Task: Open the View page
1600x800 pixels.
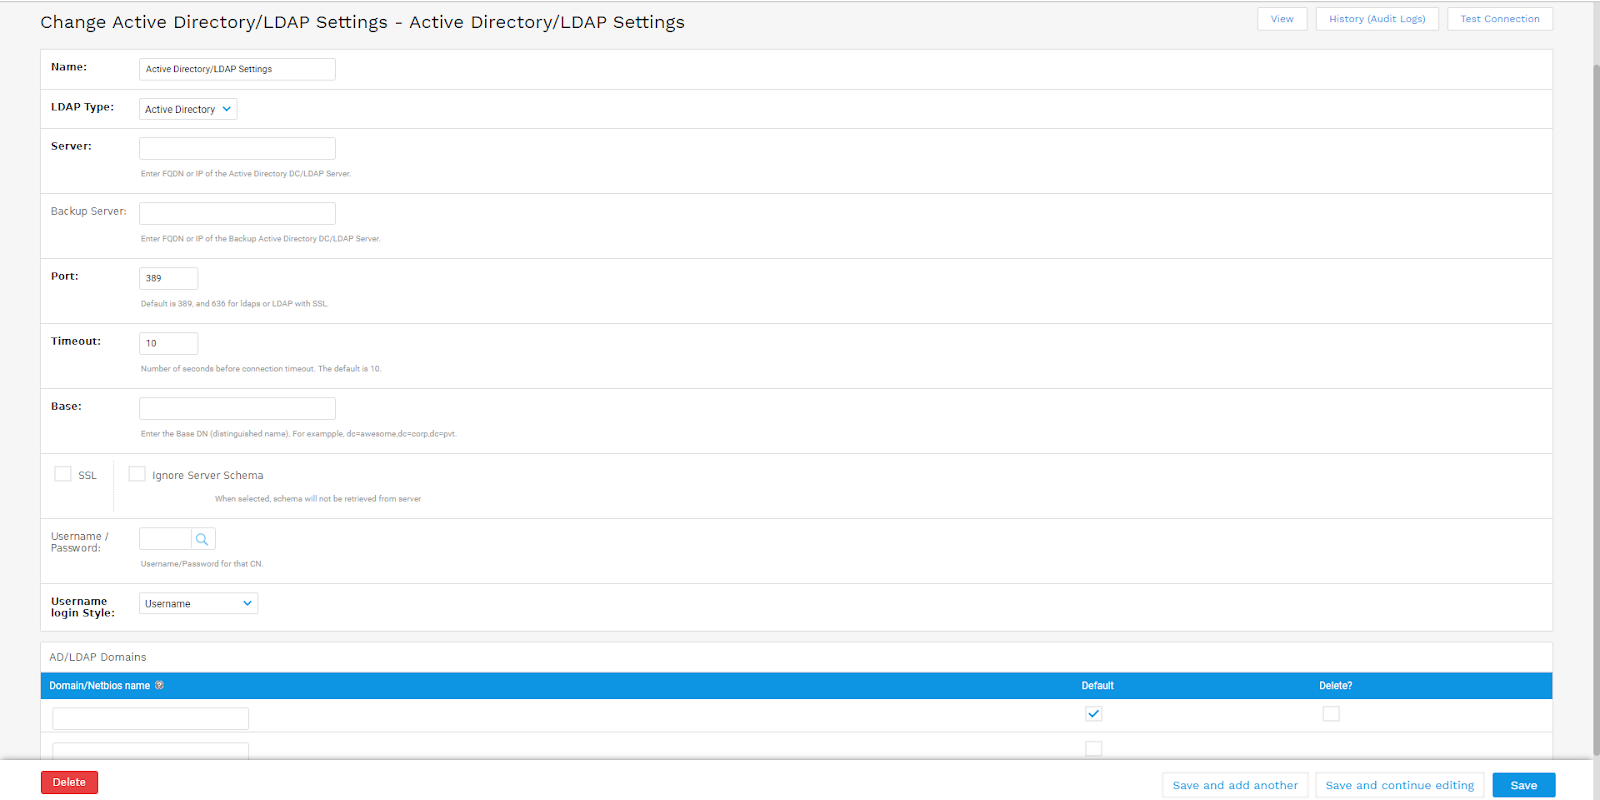Action: [x=1281, y=19]
